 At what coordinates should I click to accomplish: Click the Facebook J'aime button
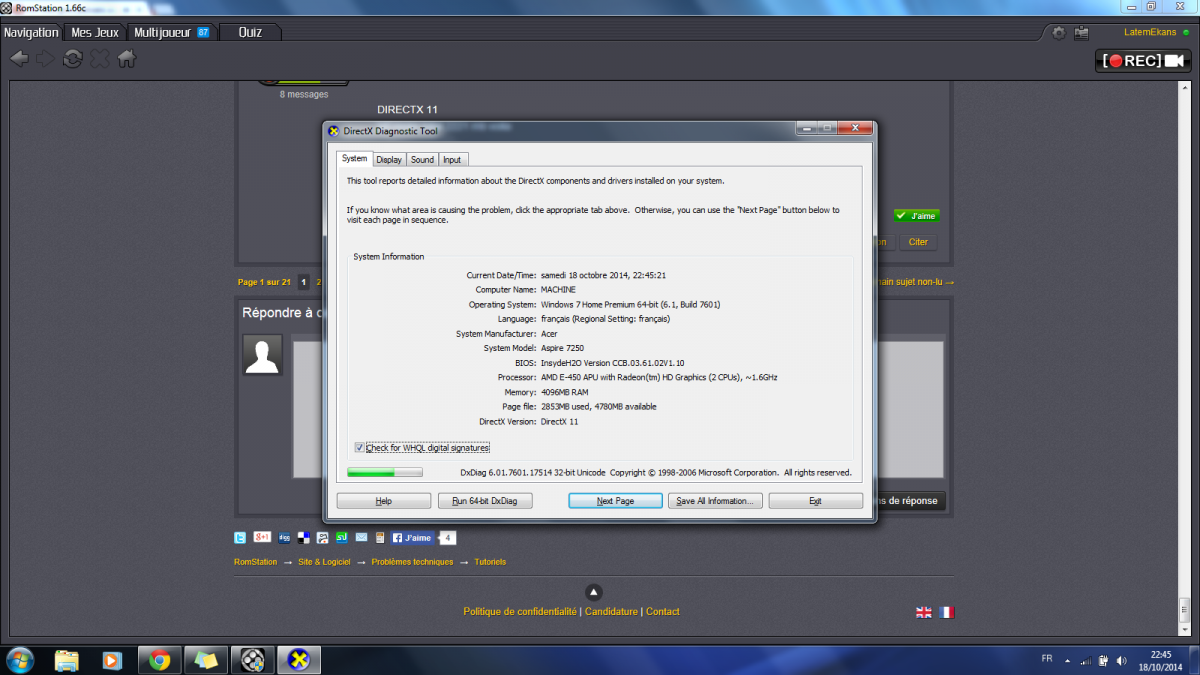tap(412, 537)
